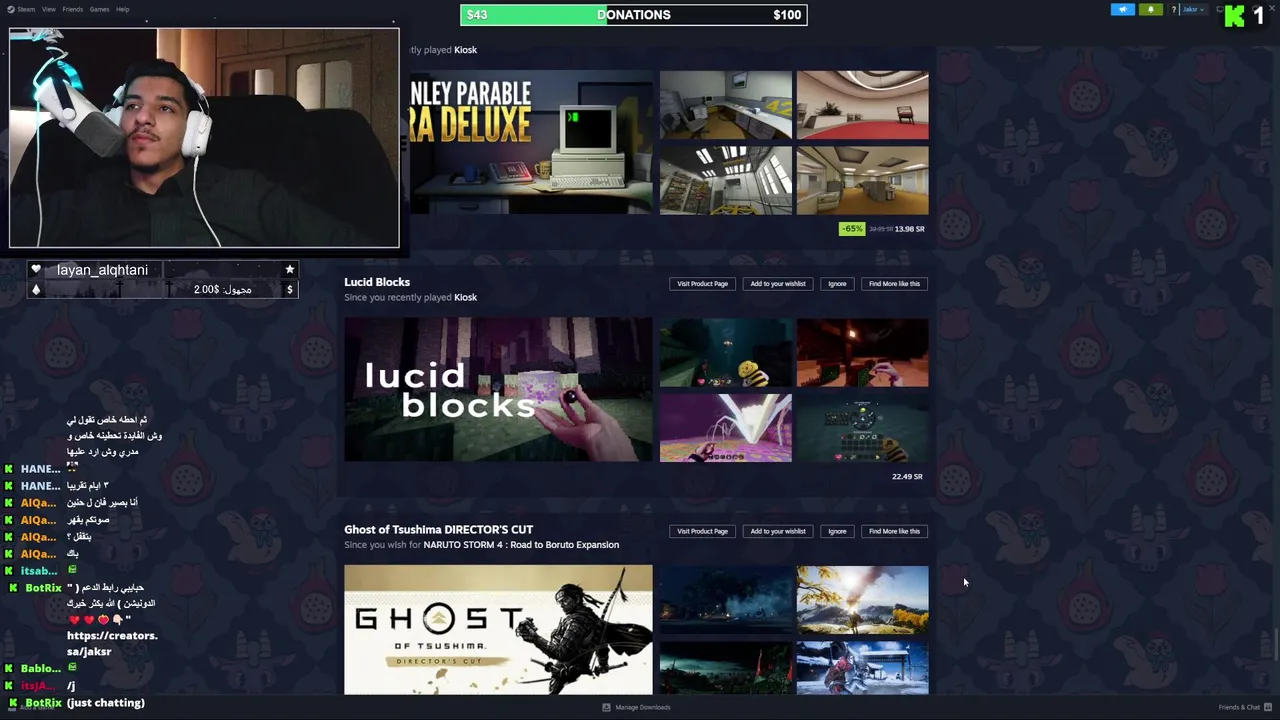Open the Games menu
1280x720 pixels.
click(x=99, y=9)
